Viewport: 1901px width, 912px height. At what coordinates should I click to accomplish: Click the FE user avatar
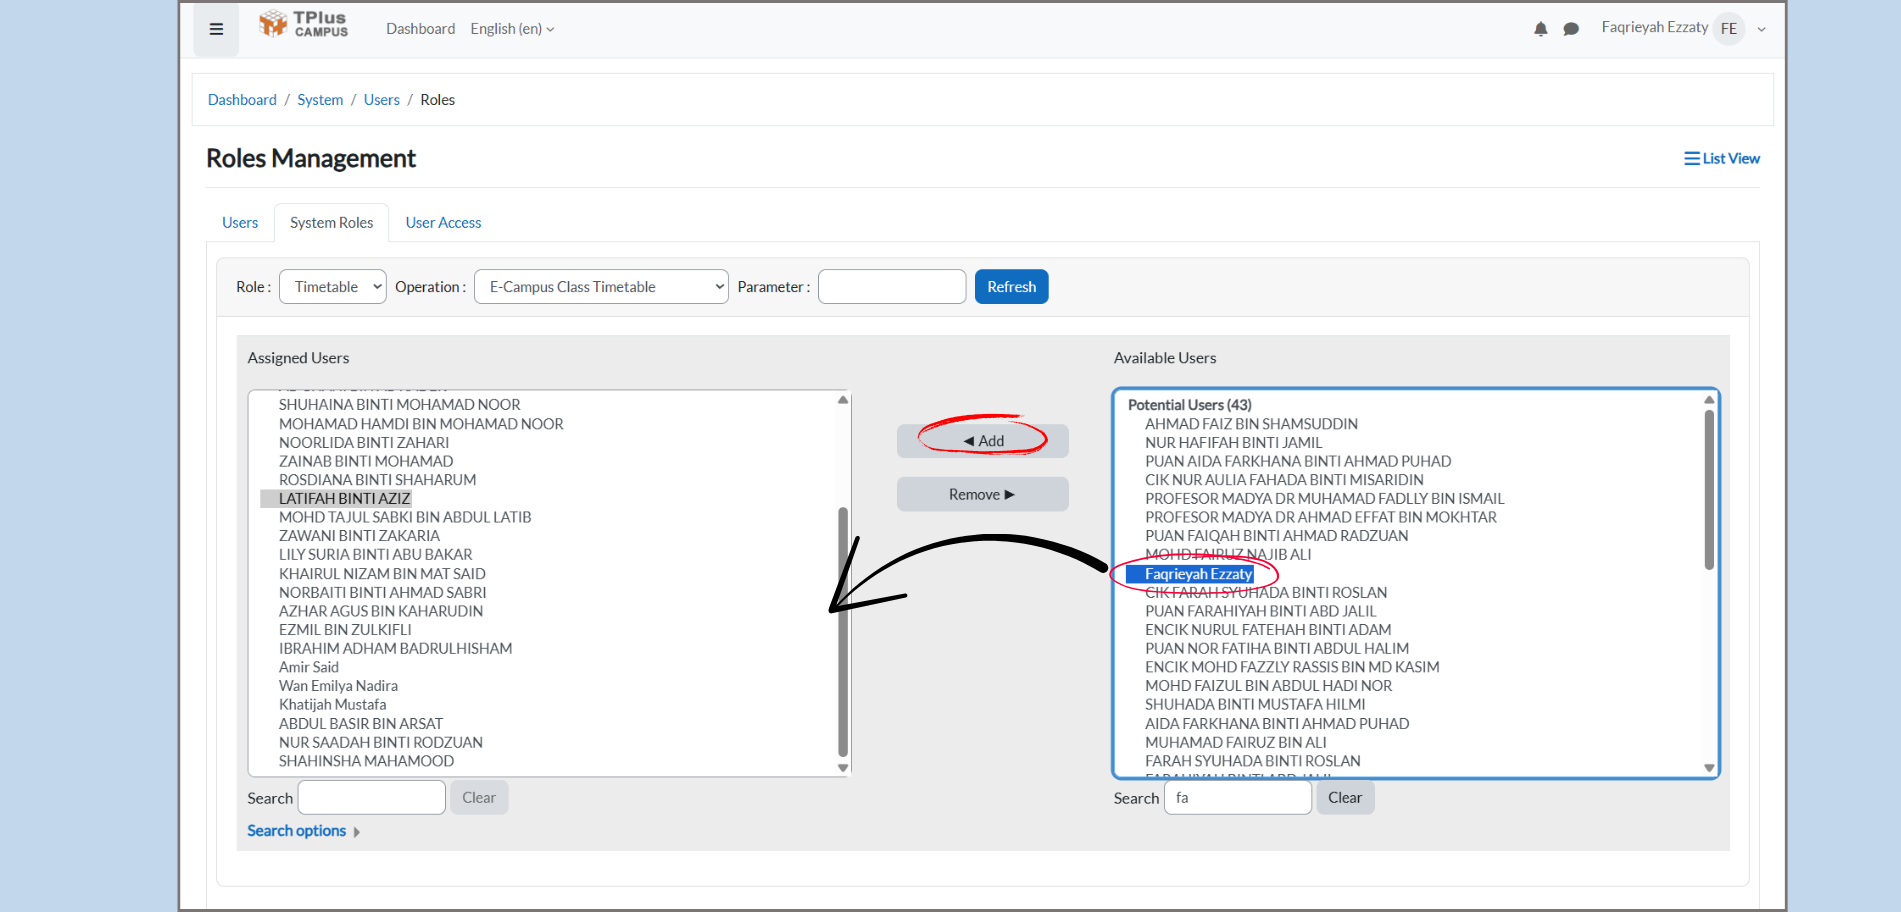coord(1728,29)
